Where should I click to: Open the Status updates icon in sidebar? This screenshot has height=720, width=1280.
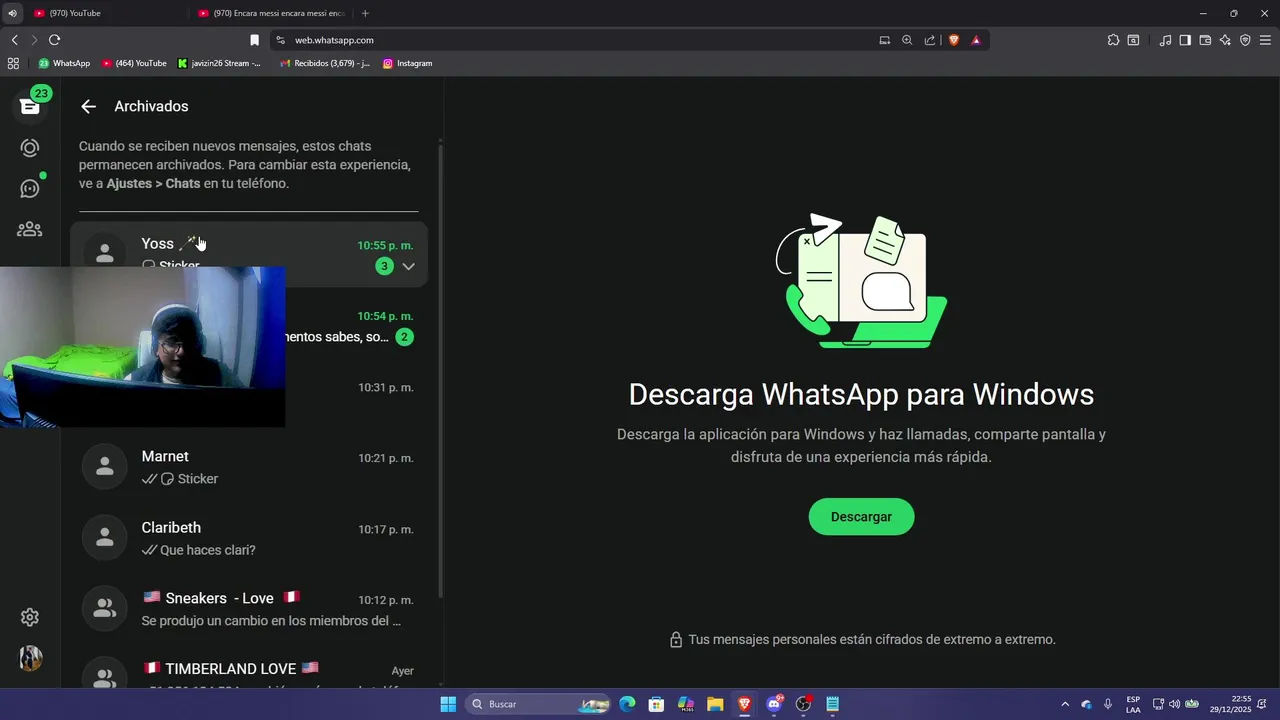(30, 148)
